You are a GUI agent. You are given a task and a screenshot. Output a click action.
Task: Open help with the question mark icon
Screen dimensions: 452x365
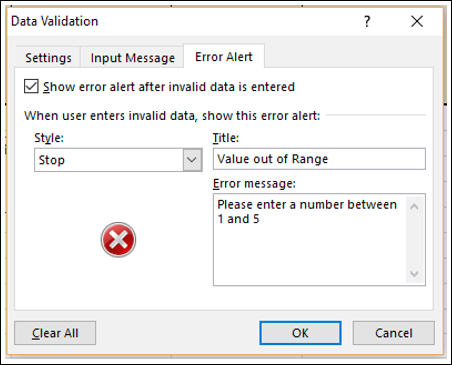coord(367,22)
